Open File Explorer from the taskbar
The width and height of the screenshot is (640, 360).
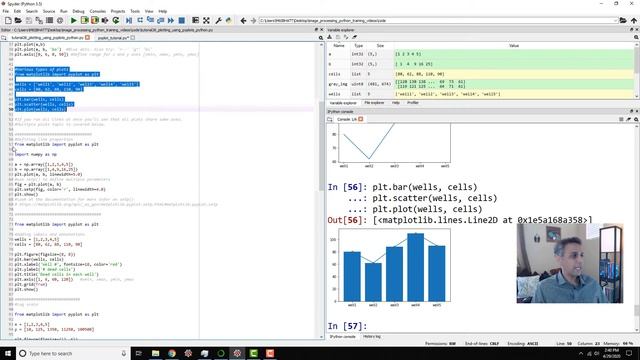tap(156, 353)
